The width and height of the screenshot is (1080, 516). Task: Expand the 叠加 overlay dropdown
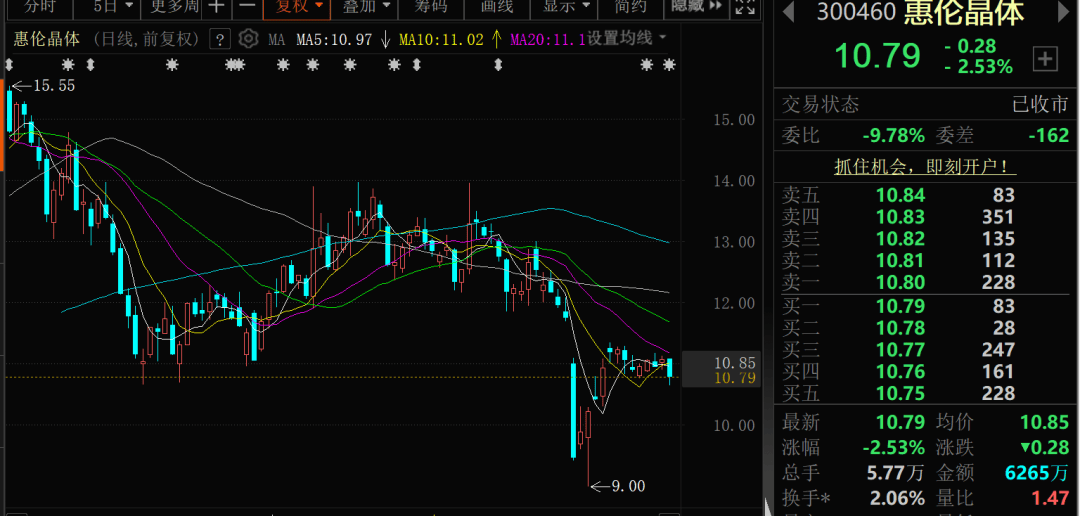coord(366,7)
